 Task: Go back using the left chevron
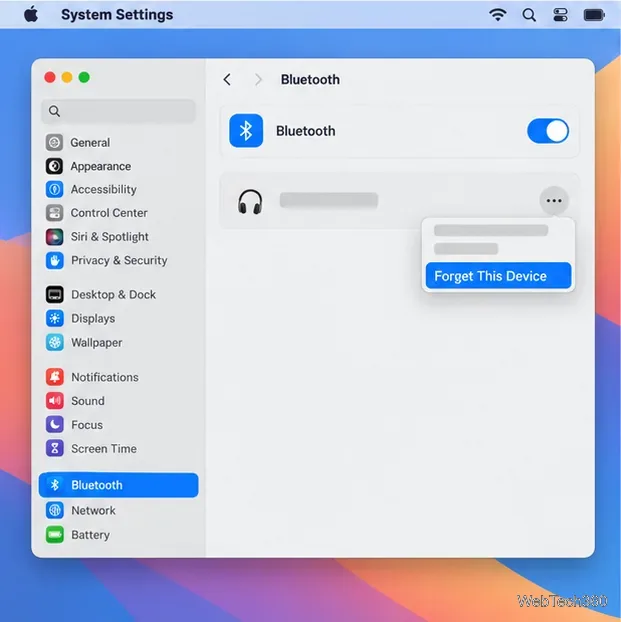coord(227,79)
